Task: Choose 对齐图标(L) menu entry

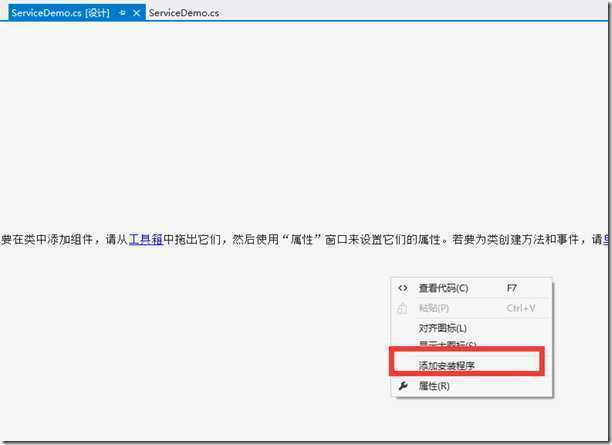Action: [x=471, y=328]
